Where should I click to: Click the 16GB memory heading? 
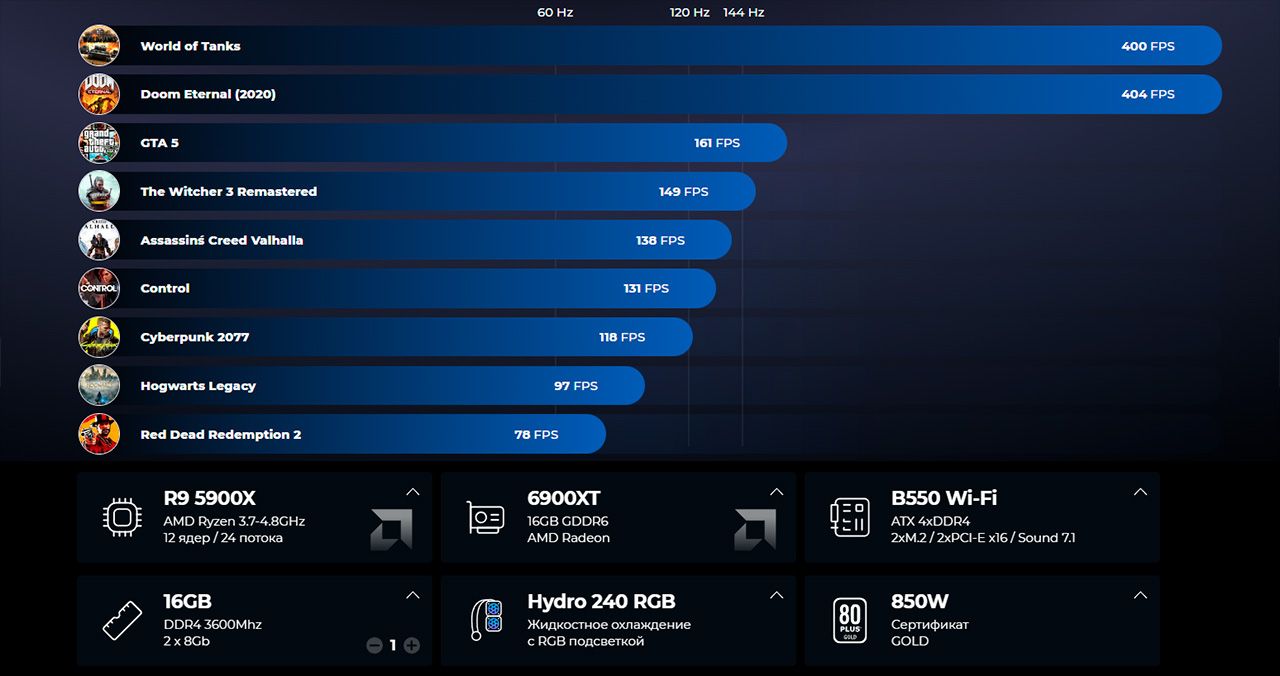coord(187,602)
